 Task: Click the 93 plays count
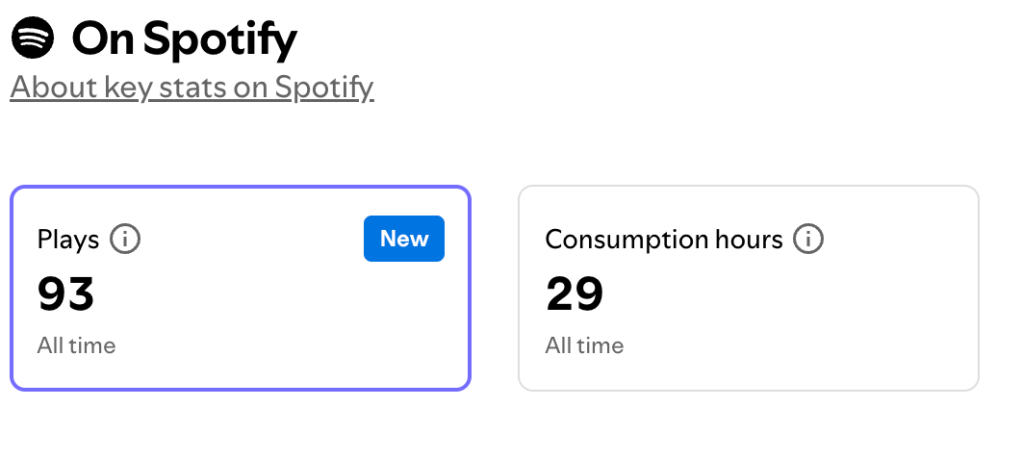point(66,294)
